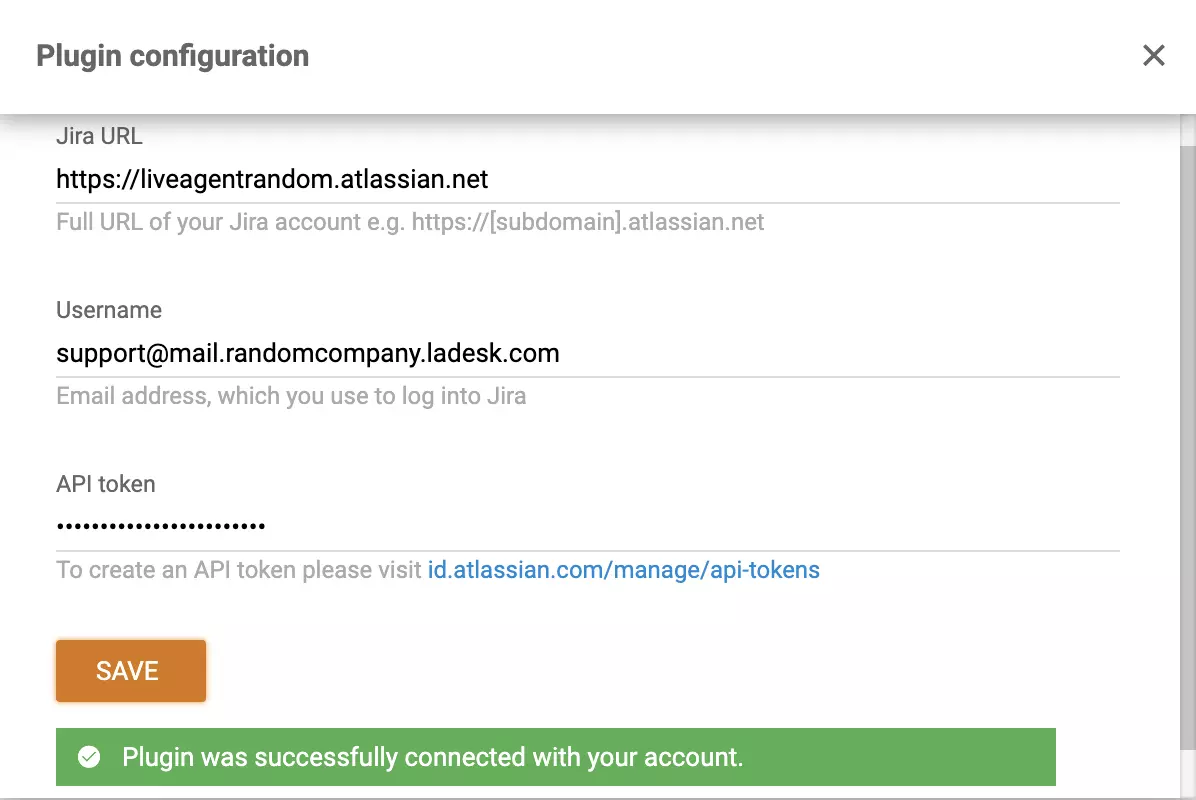
Task: Click the API token field label
Action: coord(105,484)
